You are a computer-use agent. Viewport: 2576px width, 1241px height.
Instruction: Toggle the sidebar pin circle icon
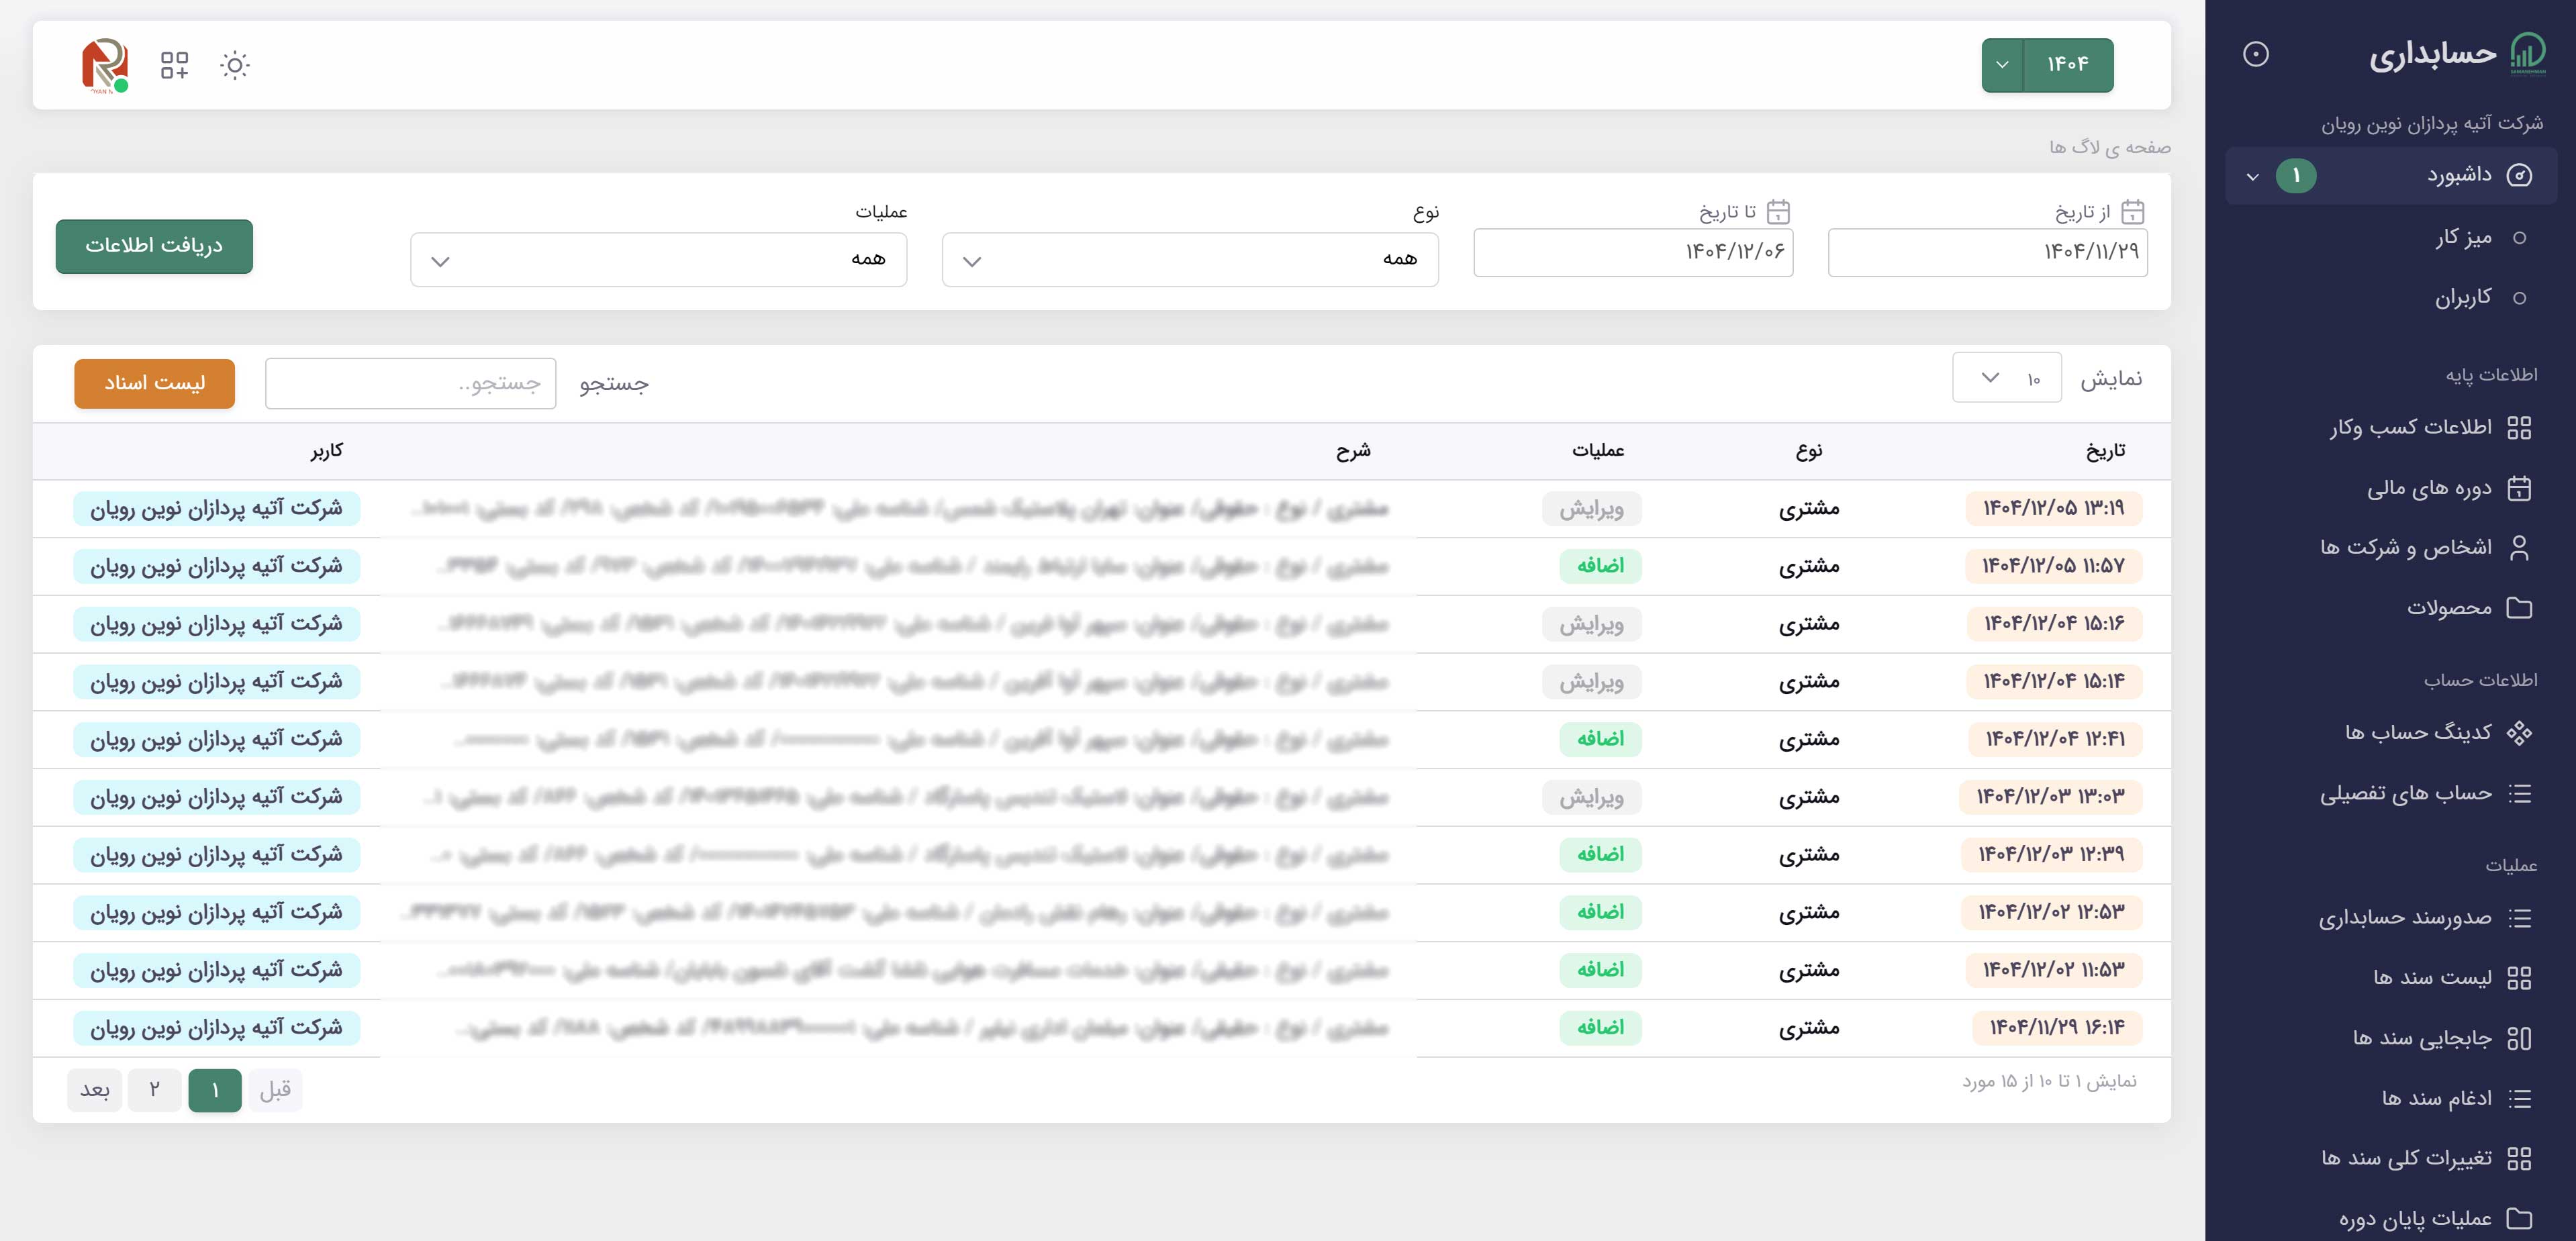pos(2256,54)
